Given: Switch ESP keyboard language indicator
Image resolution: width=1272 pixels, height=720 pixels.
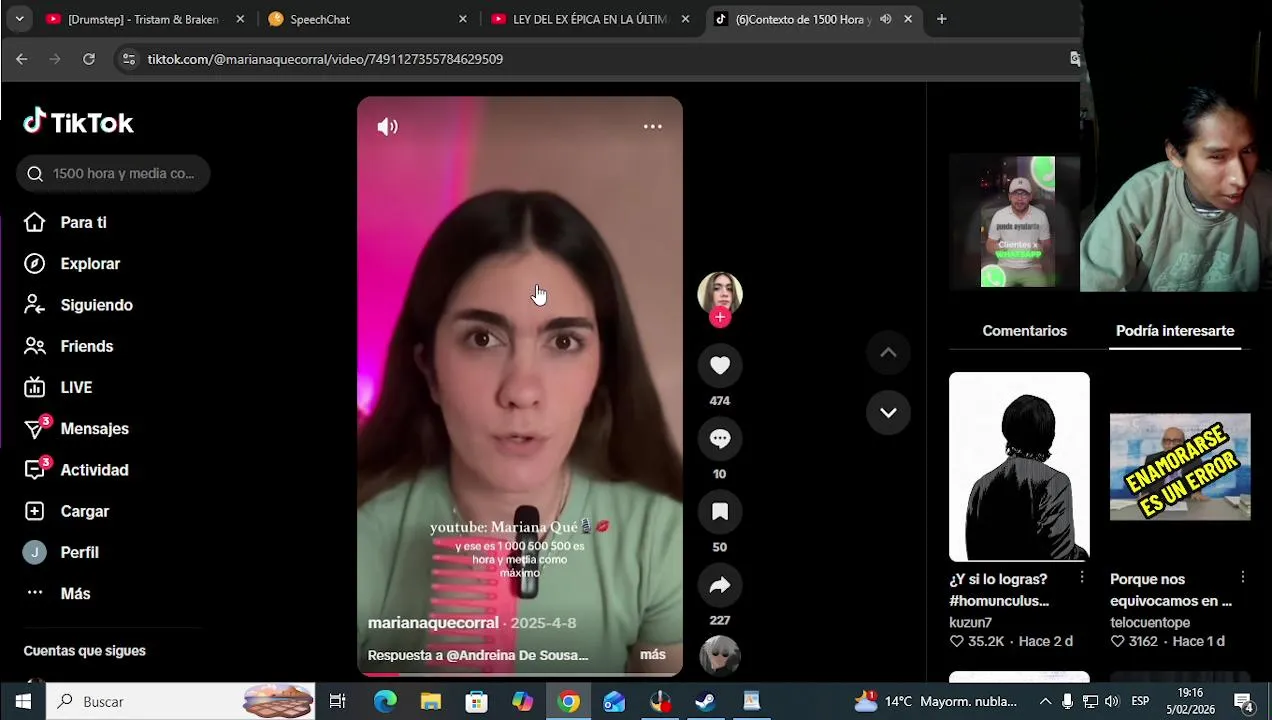Looking at the screenshot, I should 1140,702.
